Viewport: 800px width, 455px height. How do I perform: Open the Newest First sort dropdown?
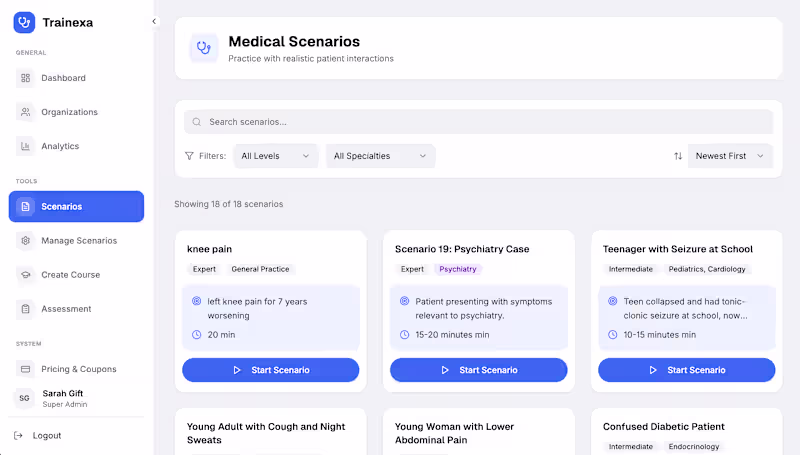click(730, 156)
